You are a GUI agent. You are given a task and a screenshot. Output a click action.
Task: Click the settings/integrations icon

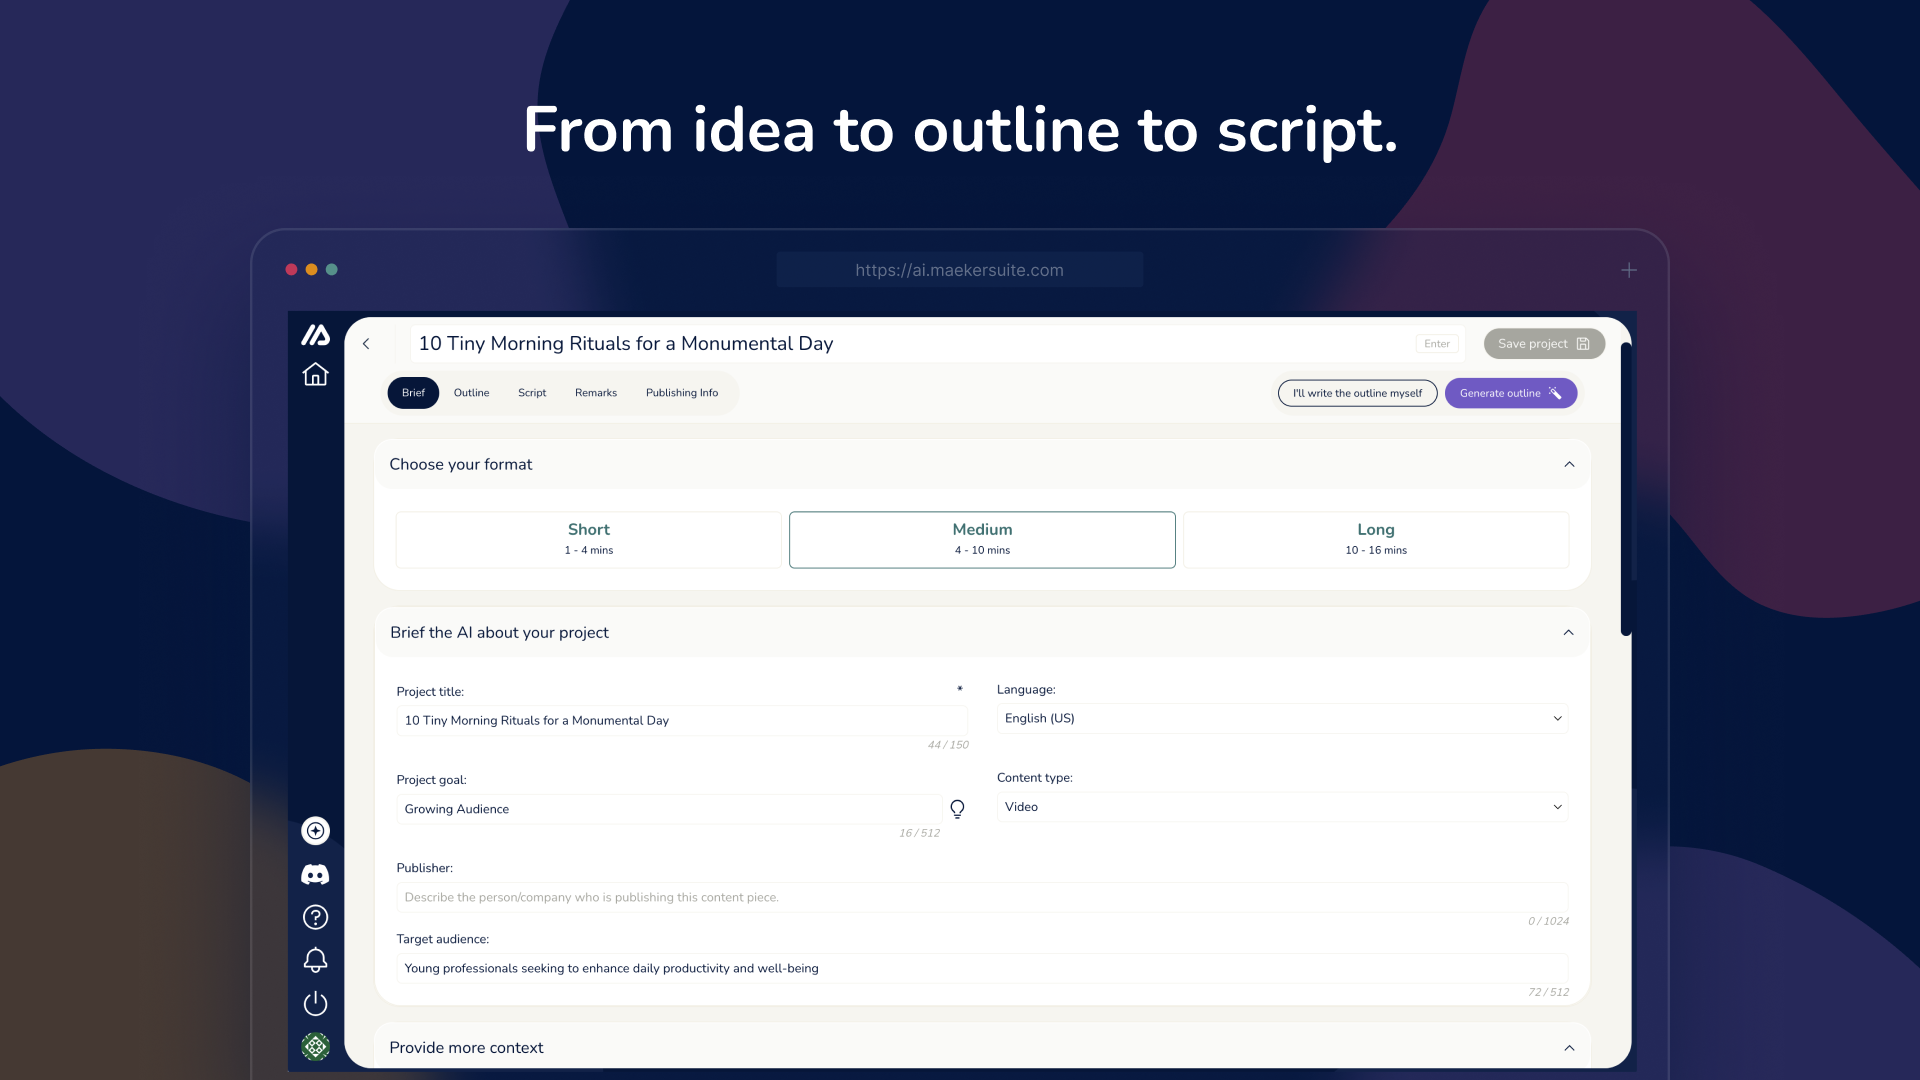click(x=314, y=1048)
